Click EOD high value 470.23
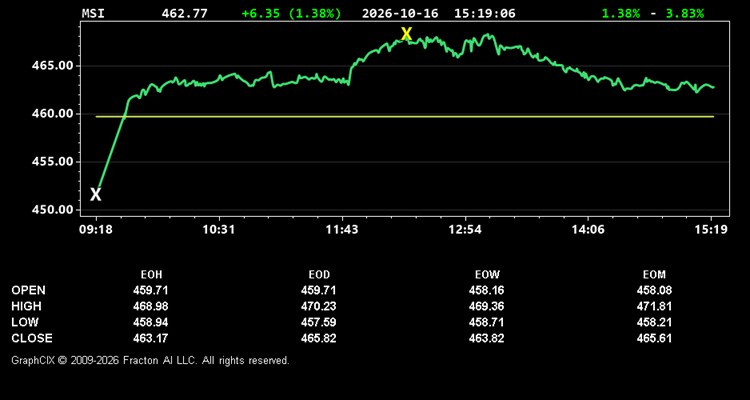Viewport: 750px width, 400px height. [319, 306]
